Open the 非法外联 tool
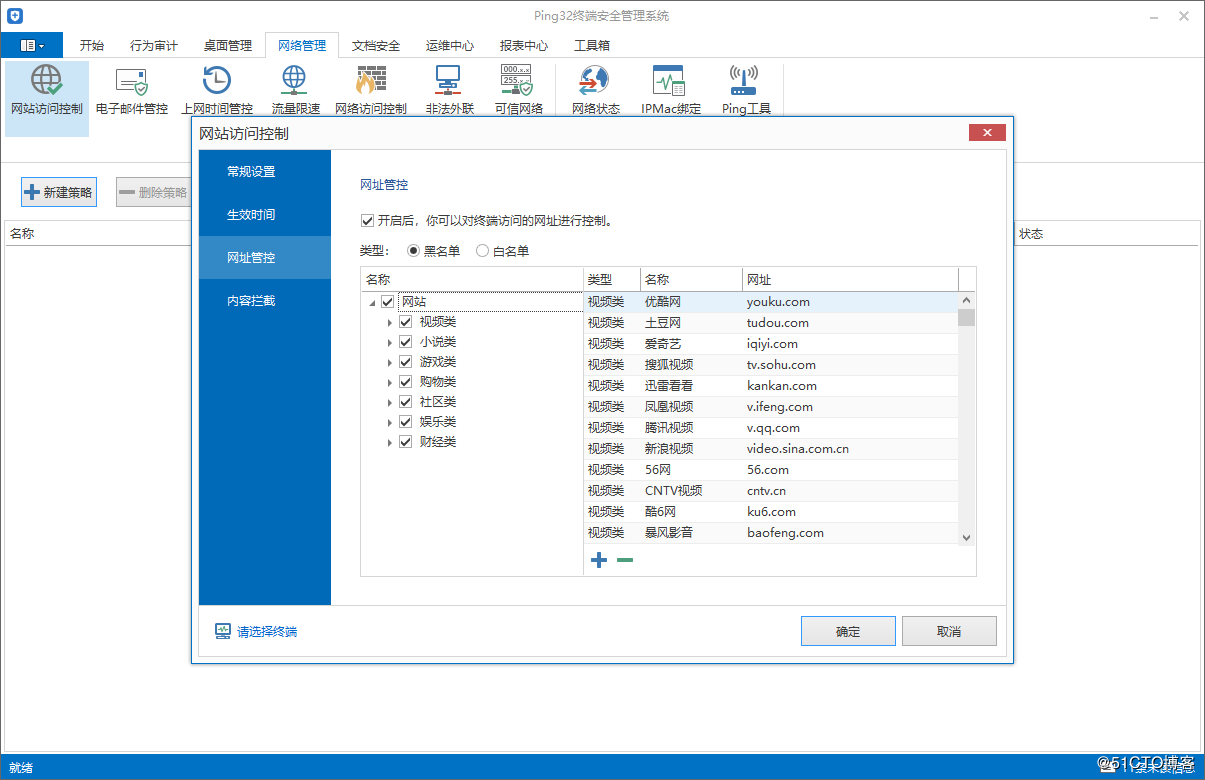The width and height of the screenshot is (1205, 780). pyautogui.click(x=449, y=91)
